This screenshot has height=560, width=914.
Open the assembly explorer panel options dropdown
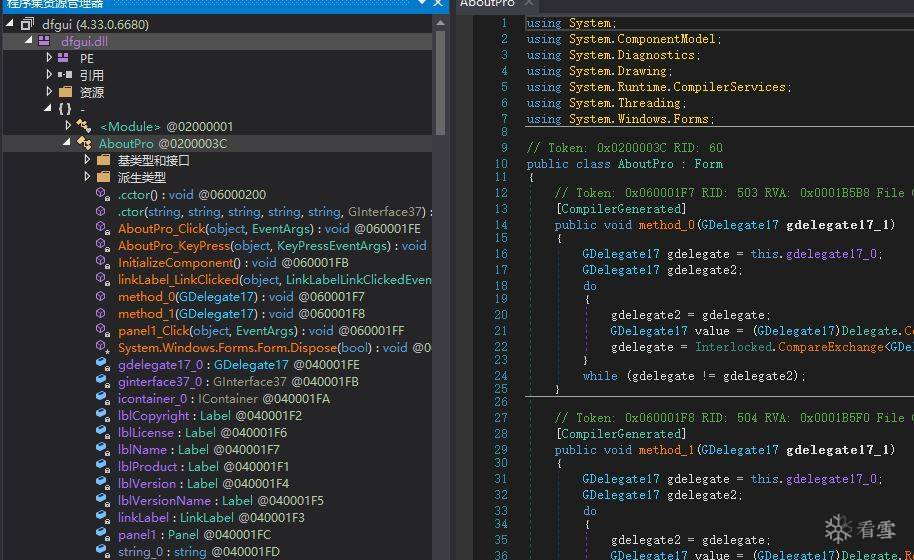click(422, 3)
